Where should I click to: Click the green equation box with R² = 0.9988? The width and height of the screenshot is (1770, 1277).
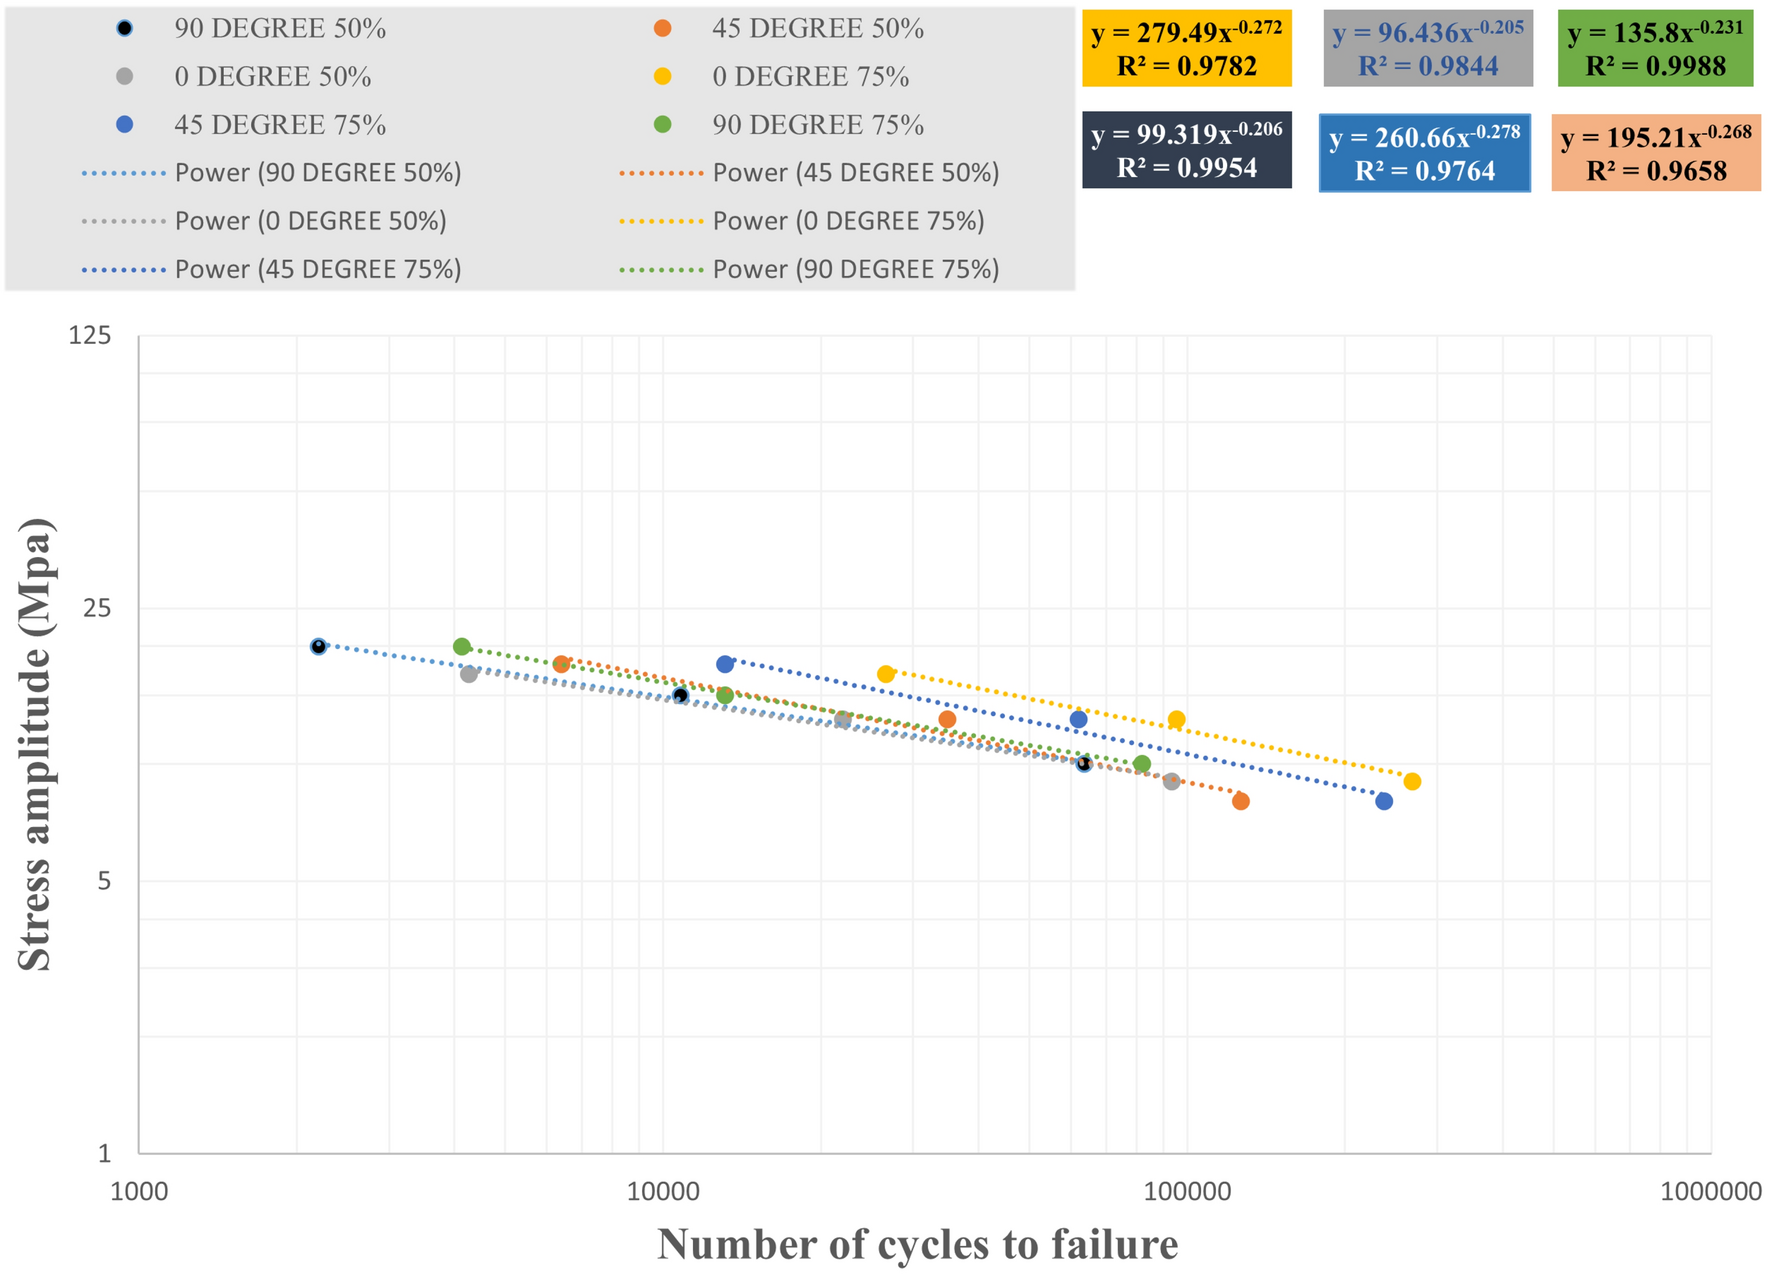point(1655,49)
